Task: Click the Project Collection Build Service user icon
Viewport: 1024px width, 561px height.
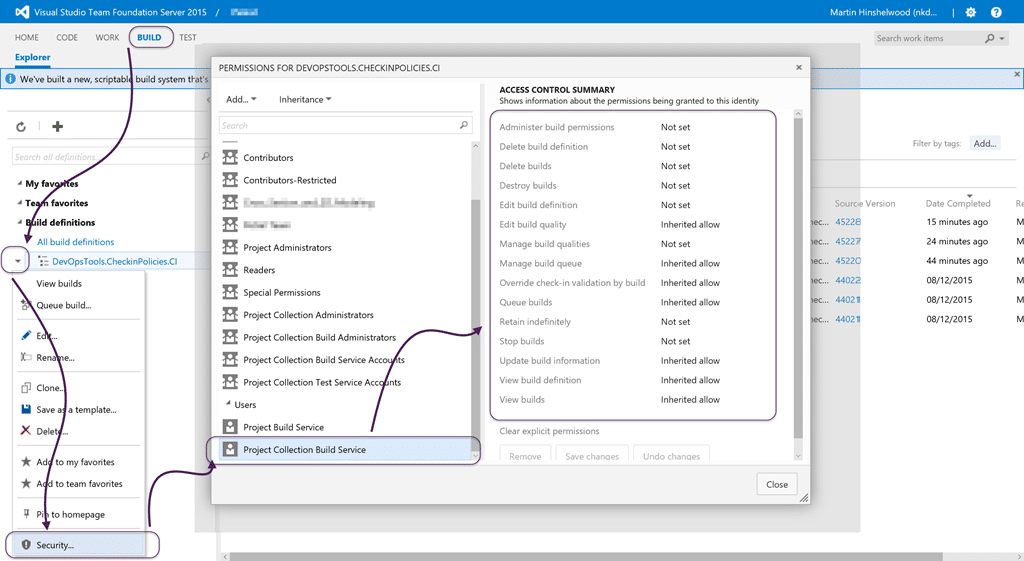Action: pos(230,449)
